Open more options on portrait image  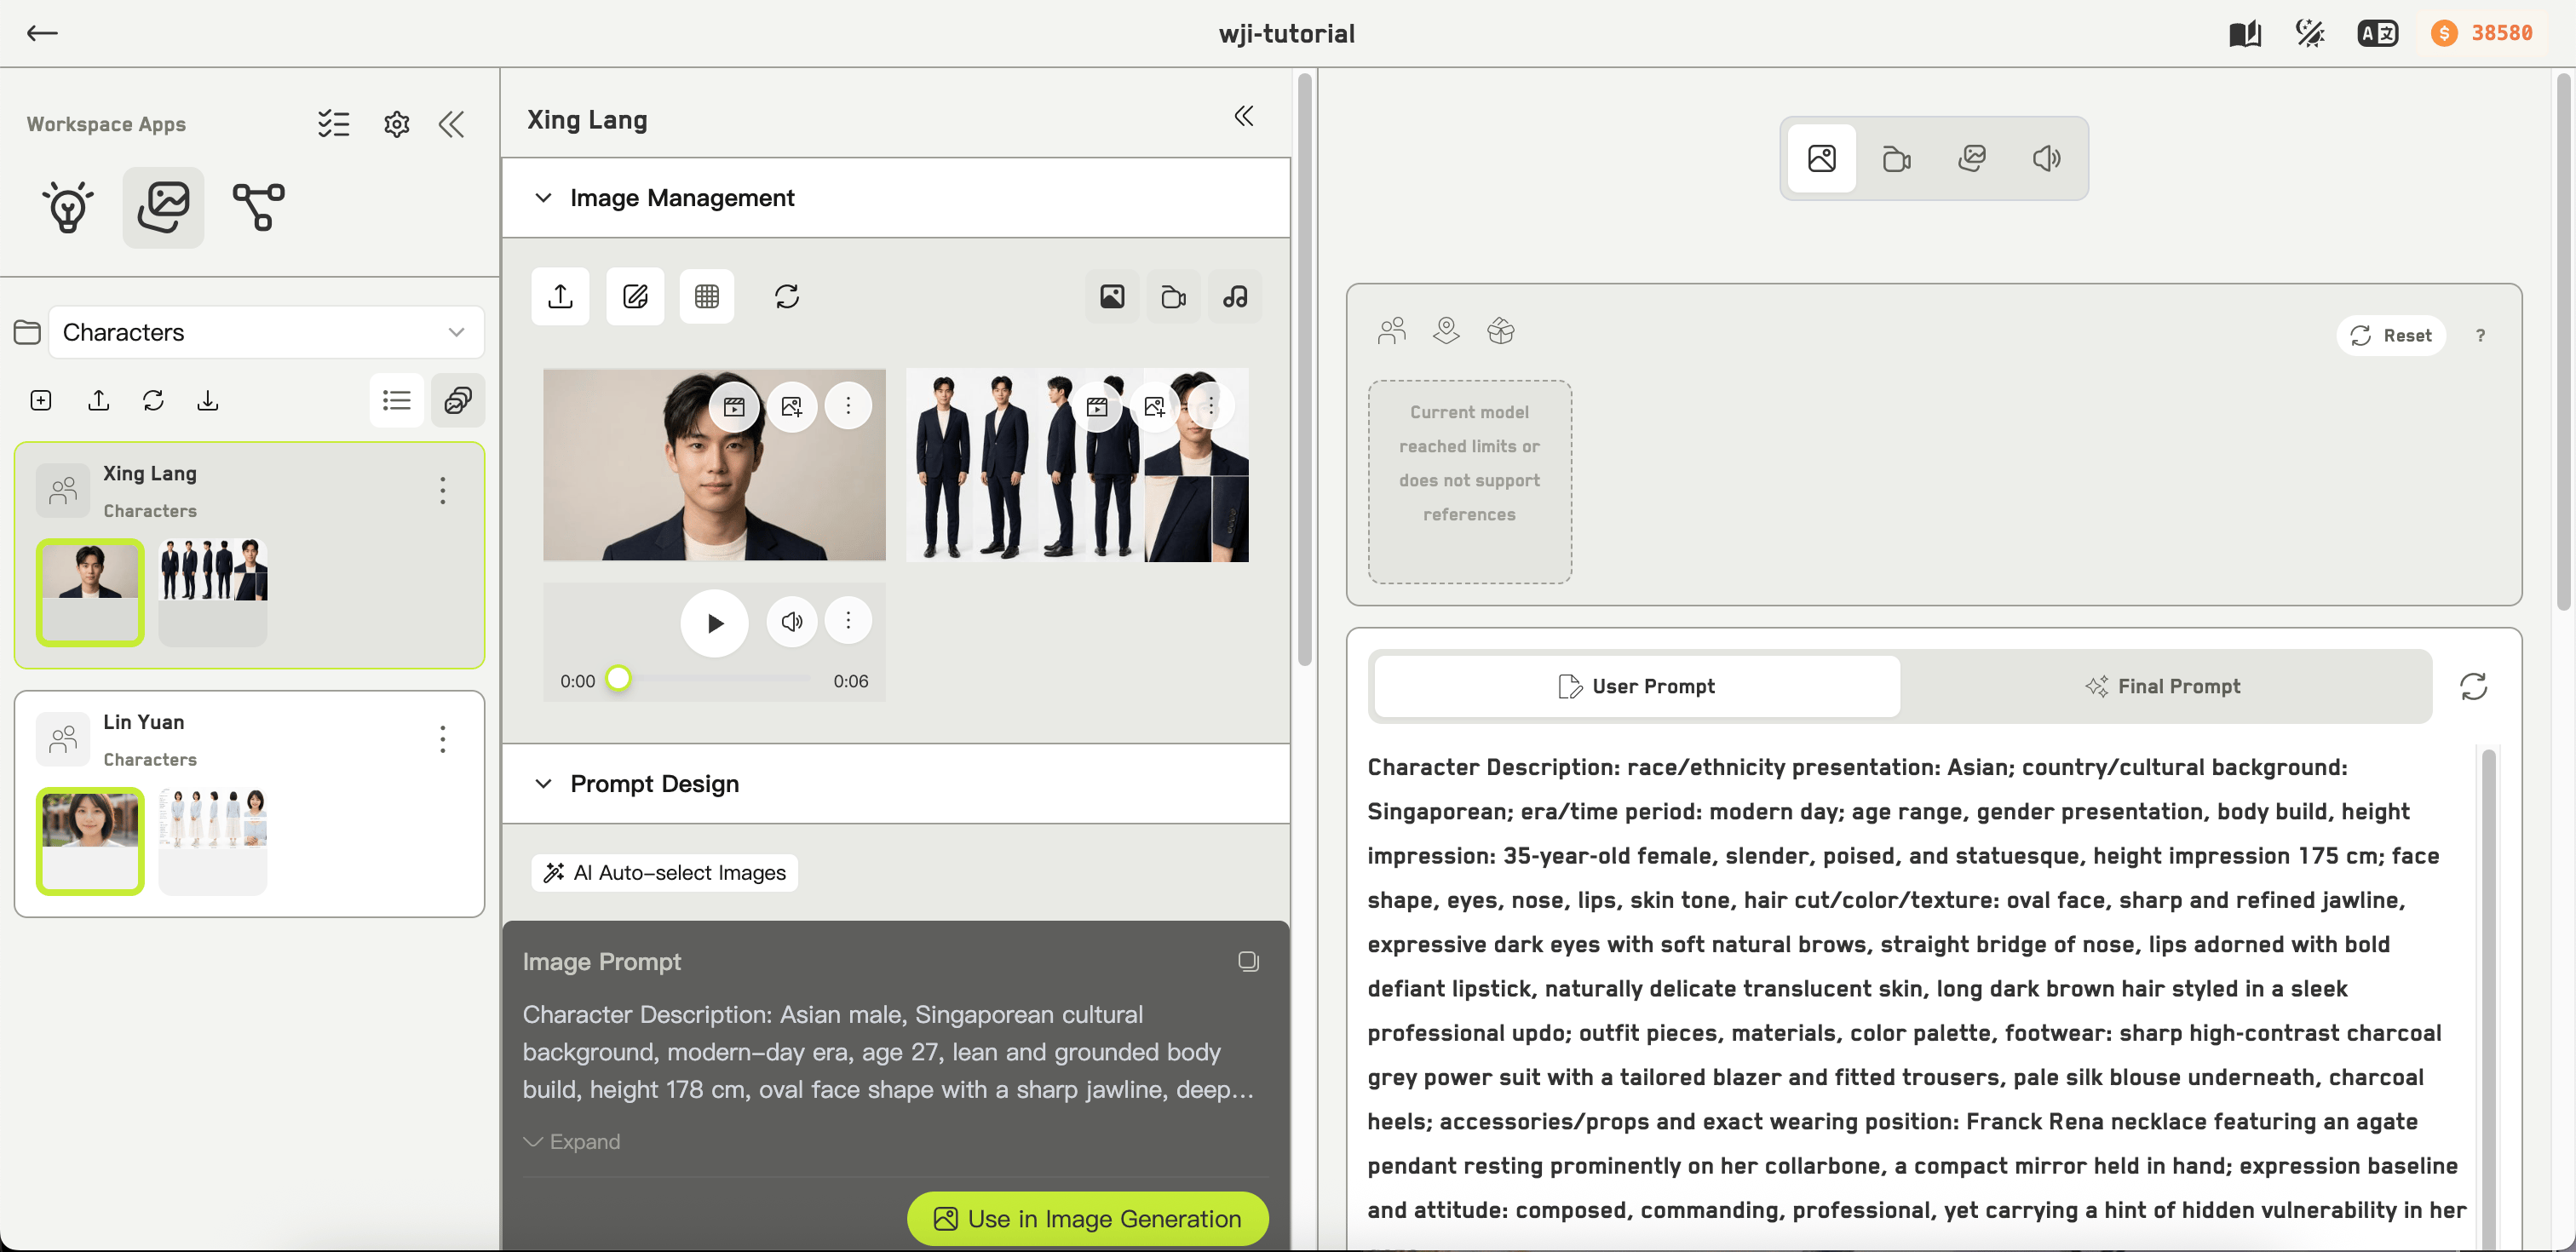coord(848,406)
